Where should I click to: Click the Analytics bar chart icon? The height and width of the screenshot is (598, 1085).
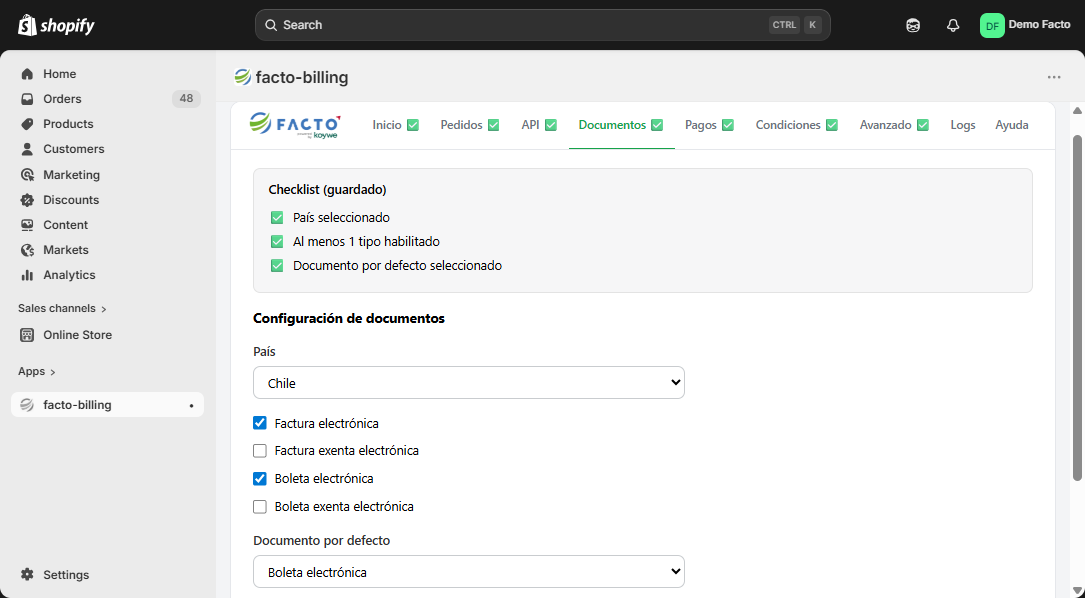click(x=27, y=275)
